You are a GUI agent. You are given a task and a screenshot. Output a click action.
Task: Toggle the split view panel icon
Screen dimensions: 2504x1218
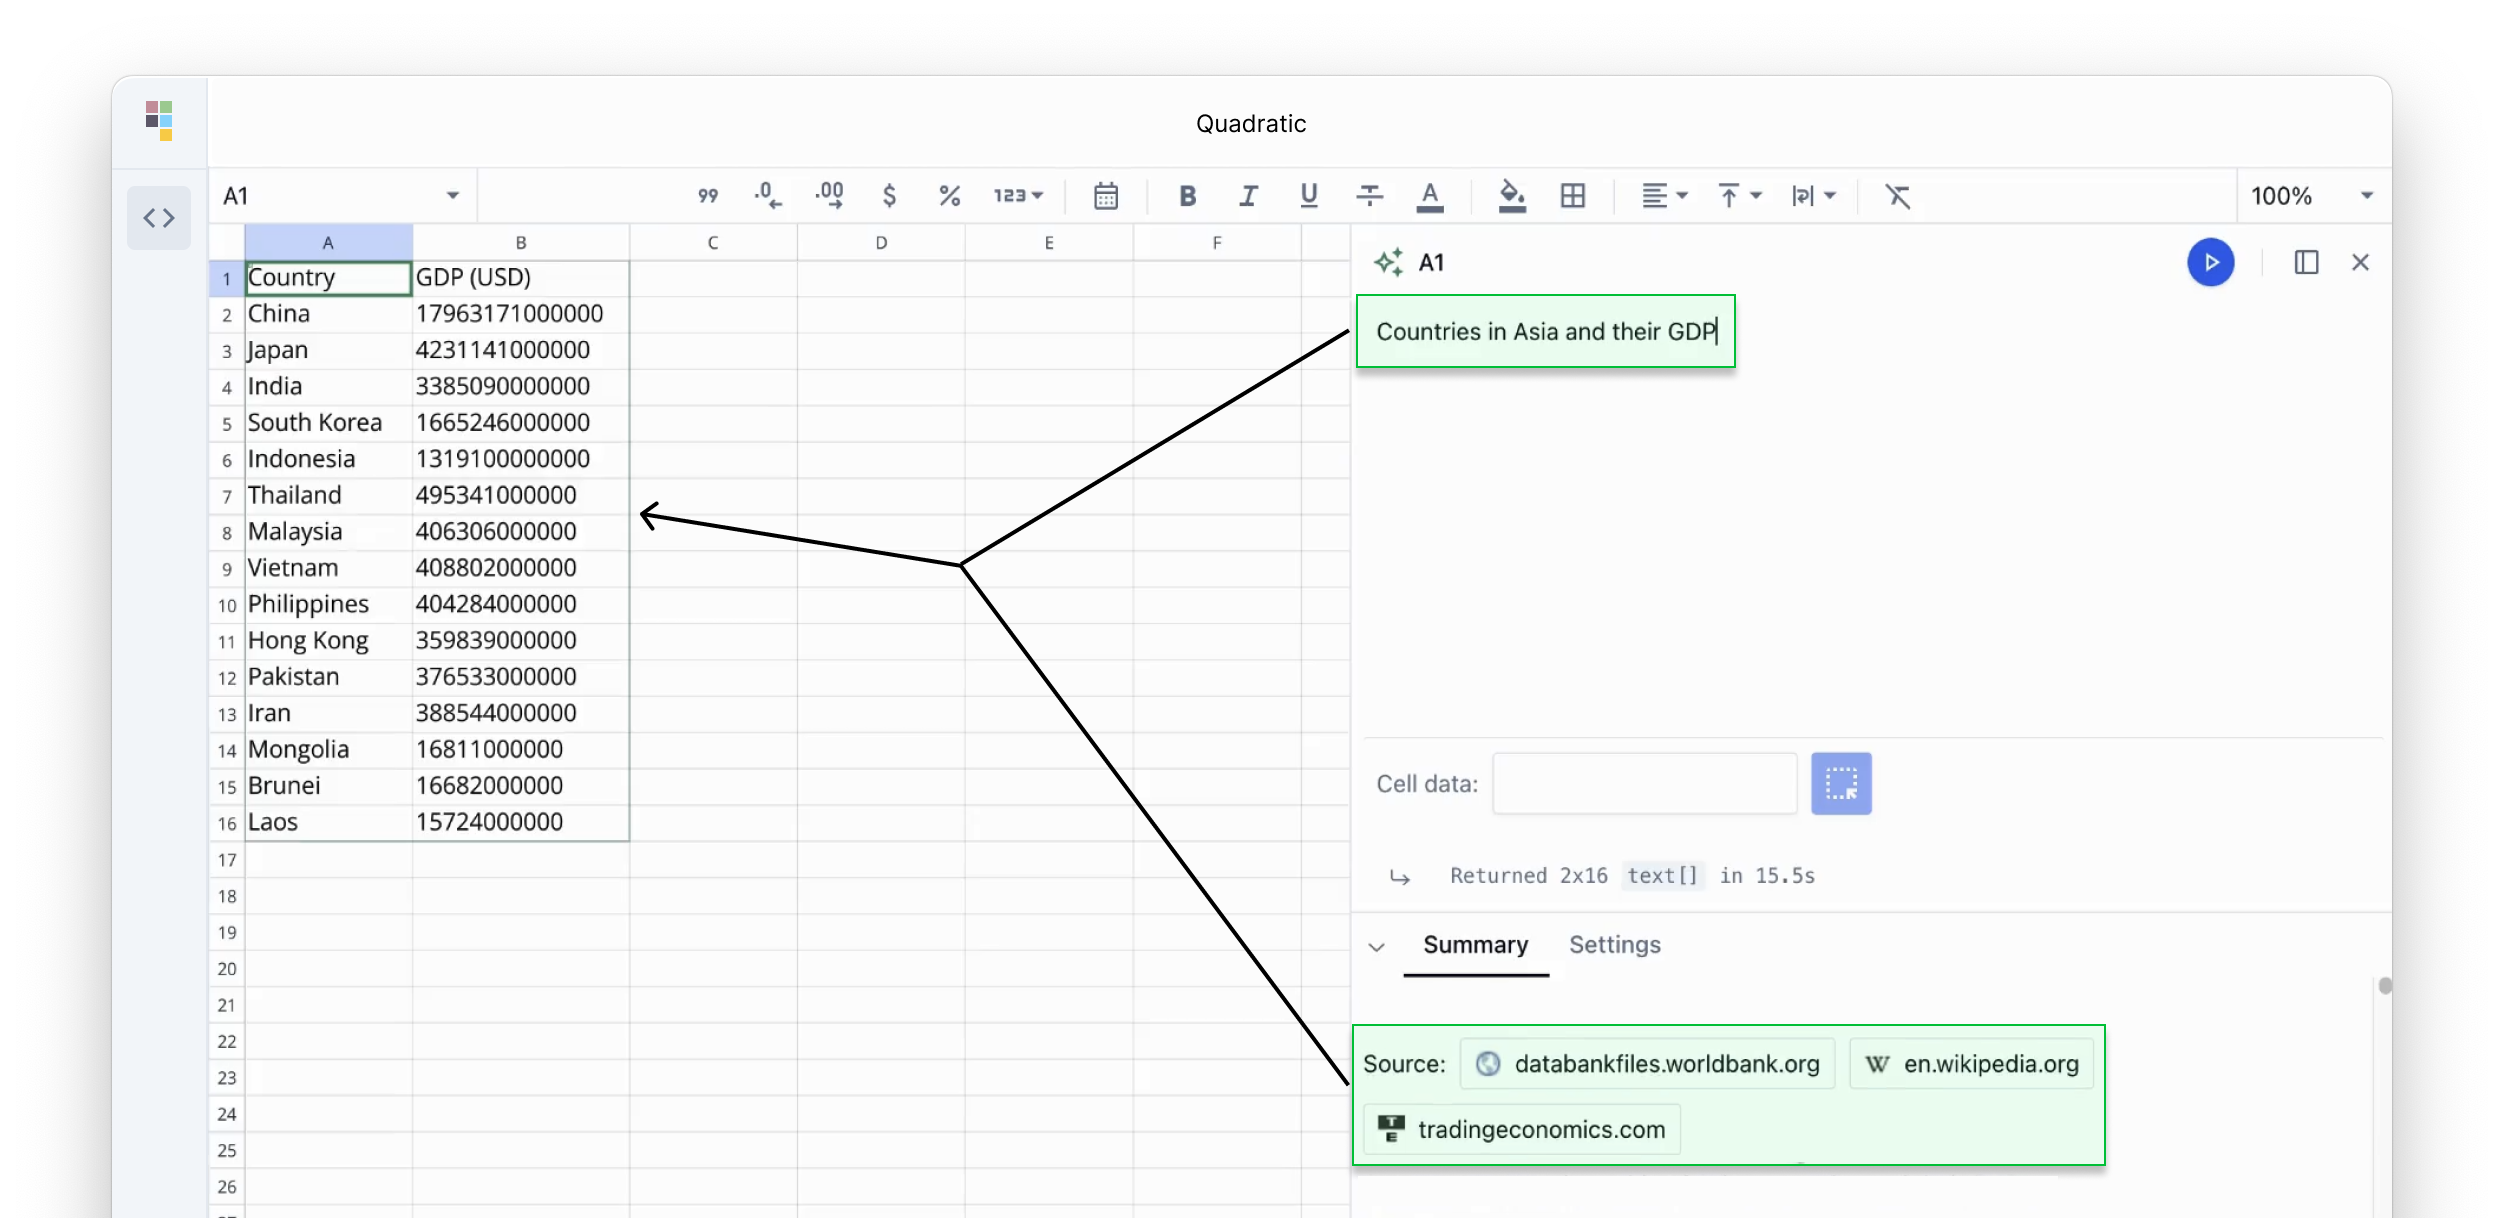tap(2306, 262)
